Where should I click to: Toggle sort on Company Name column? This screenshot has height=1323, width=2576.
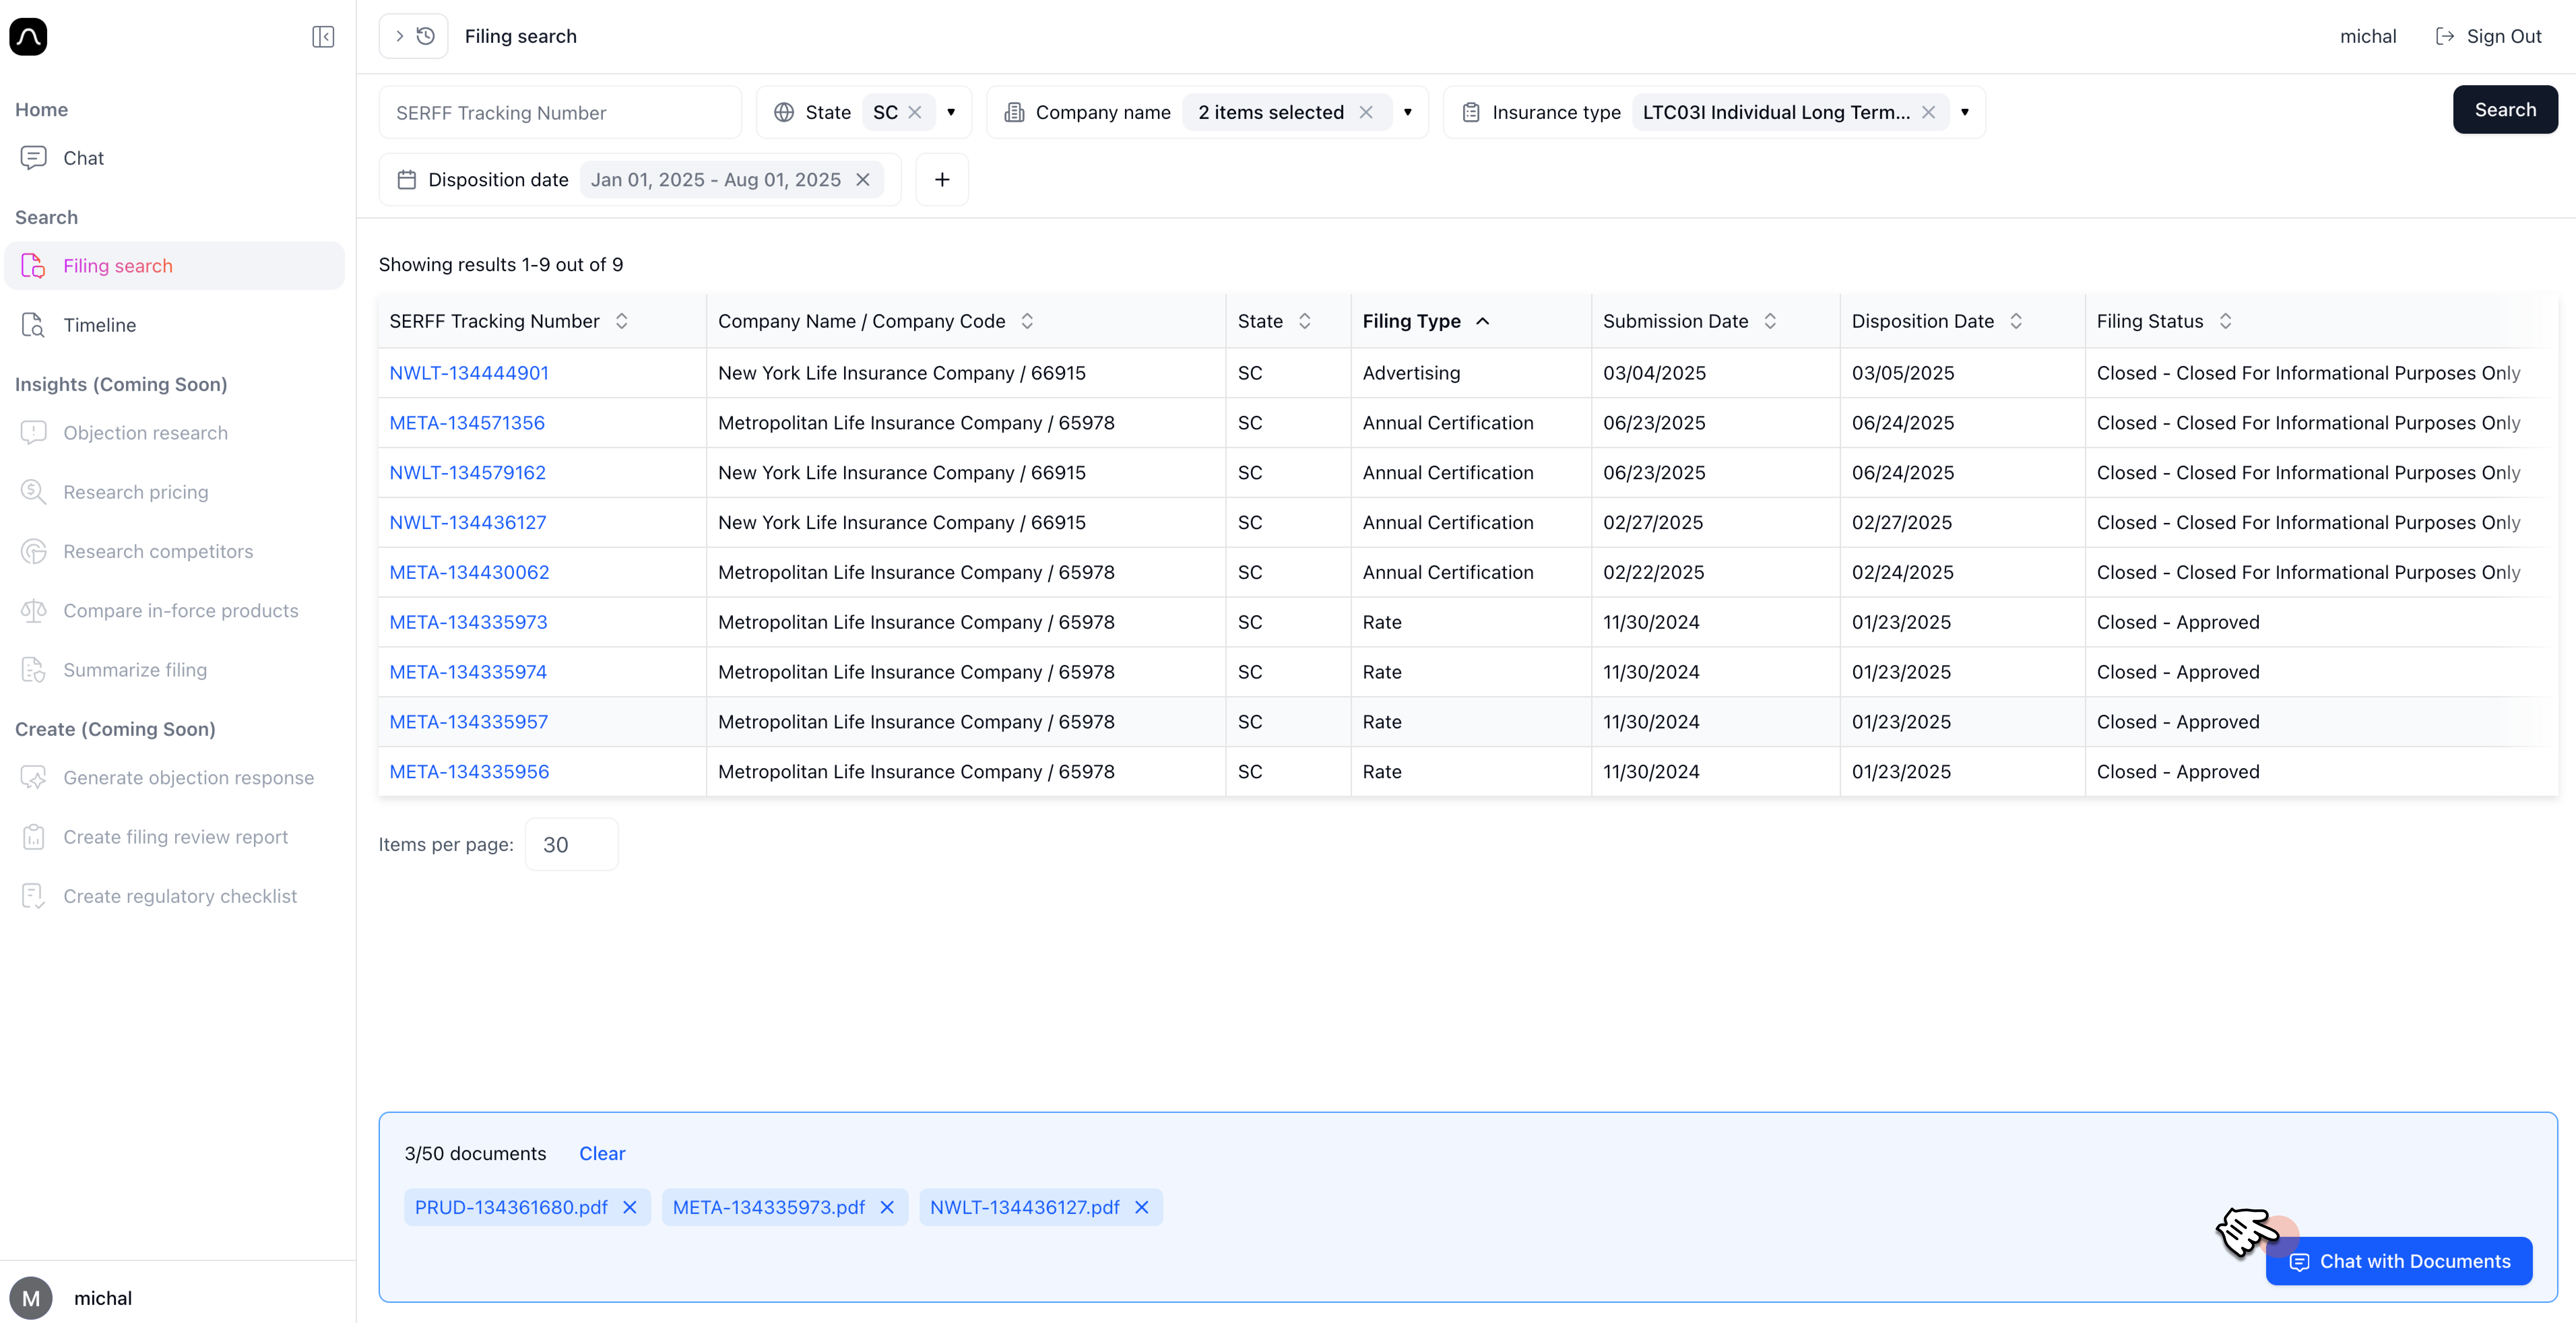pos(1027,321)
